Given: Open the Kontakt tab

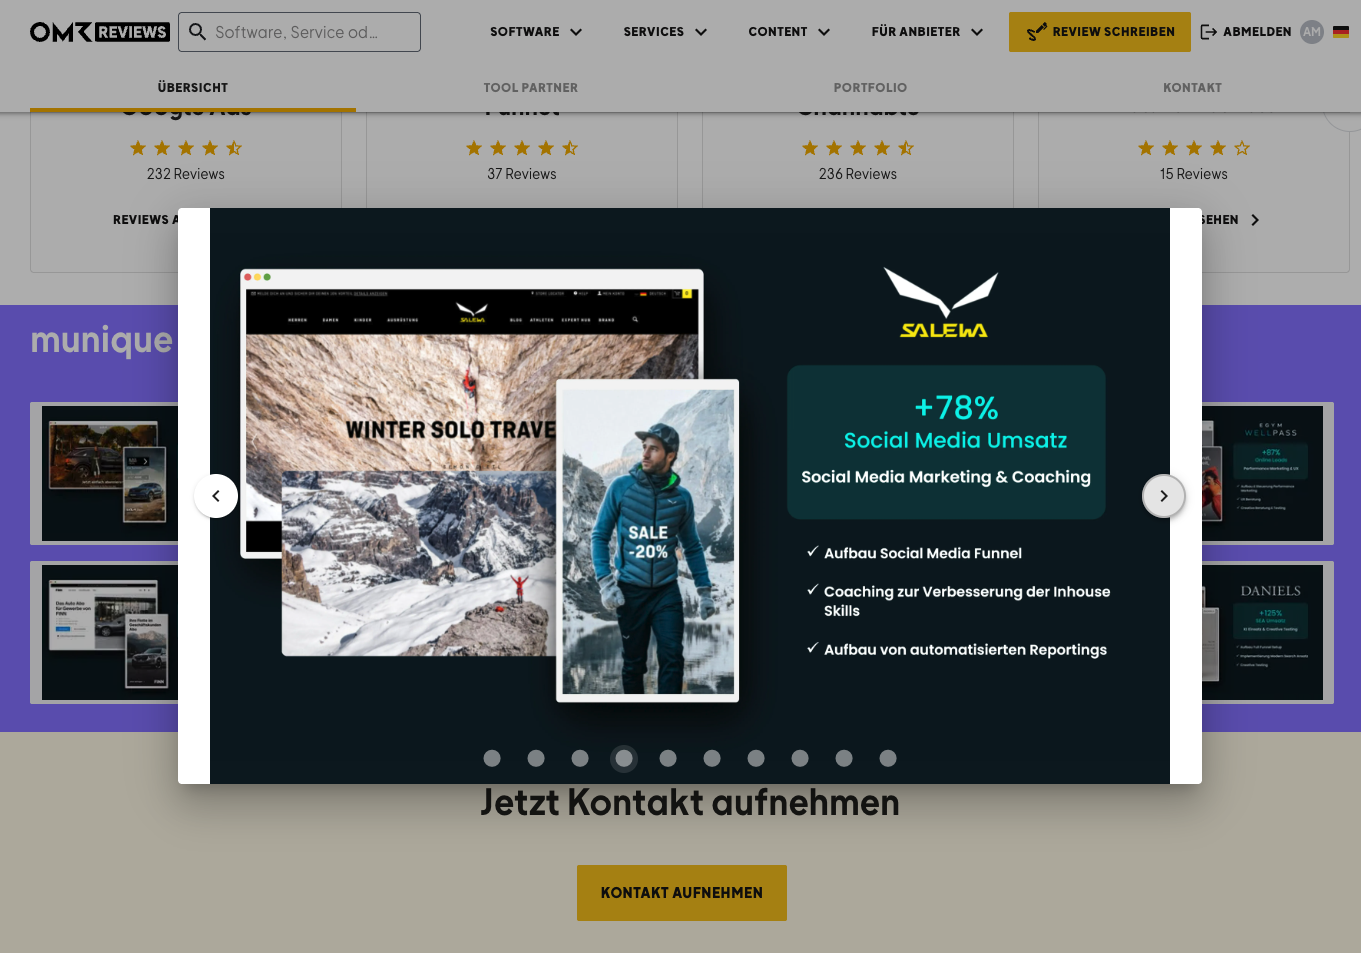Looking at the screenshot, I should point(1192,88).
